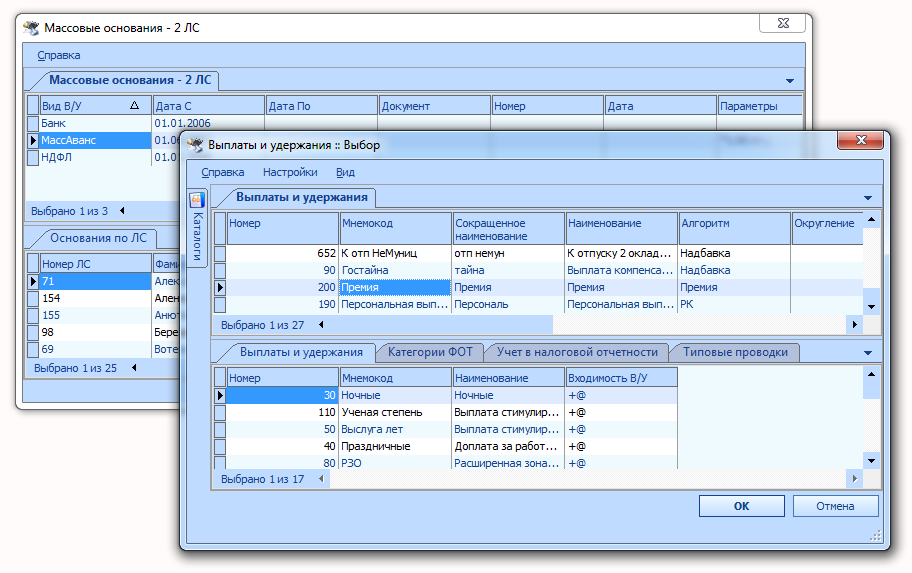Select the РЗО cell in lower grid
This screenshot has height=573, width=912.
395,463
